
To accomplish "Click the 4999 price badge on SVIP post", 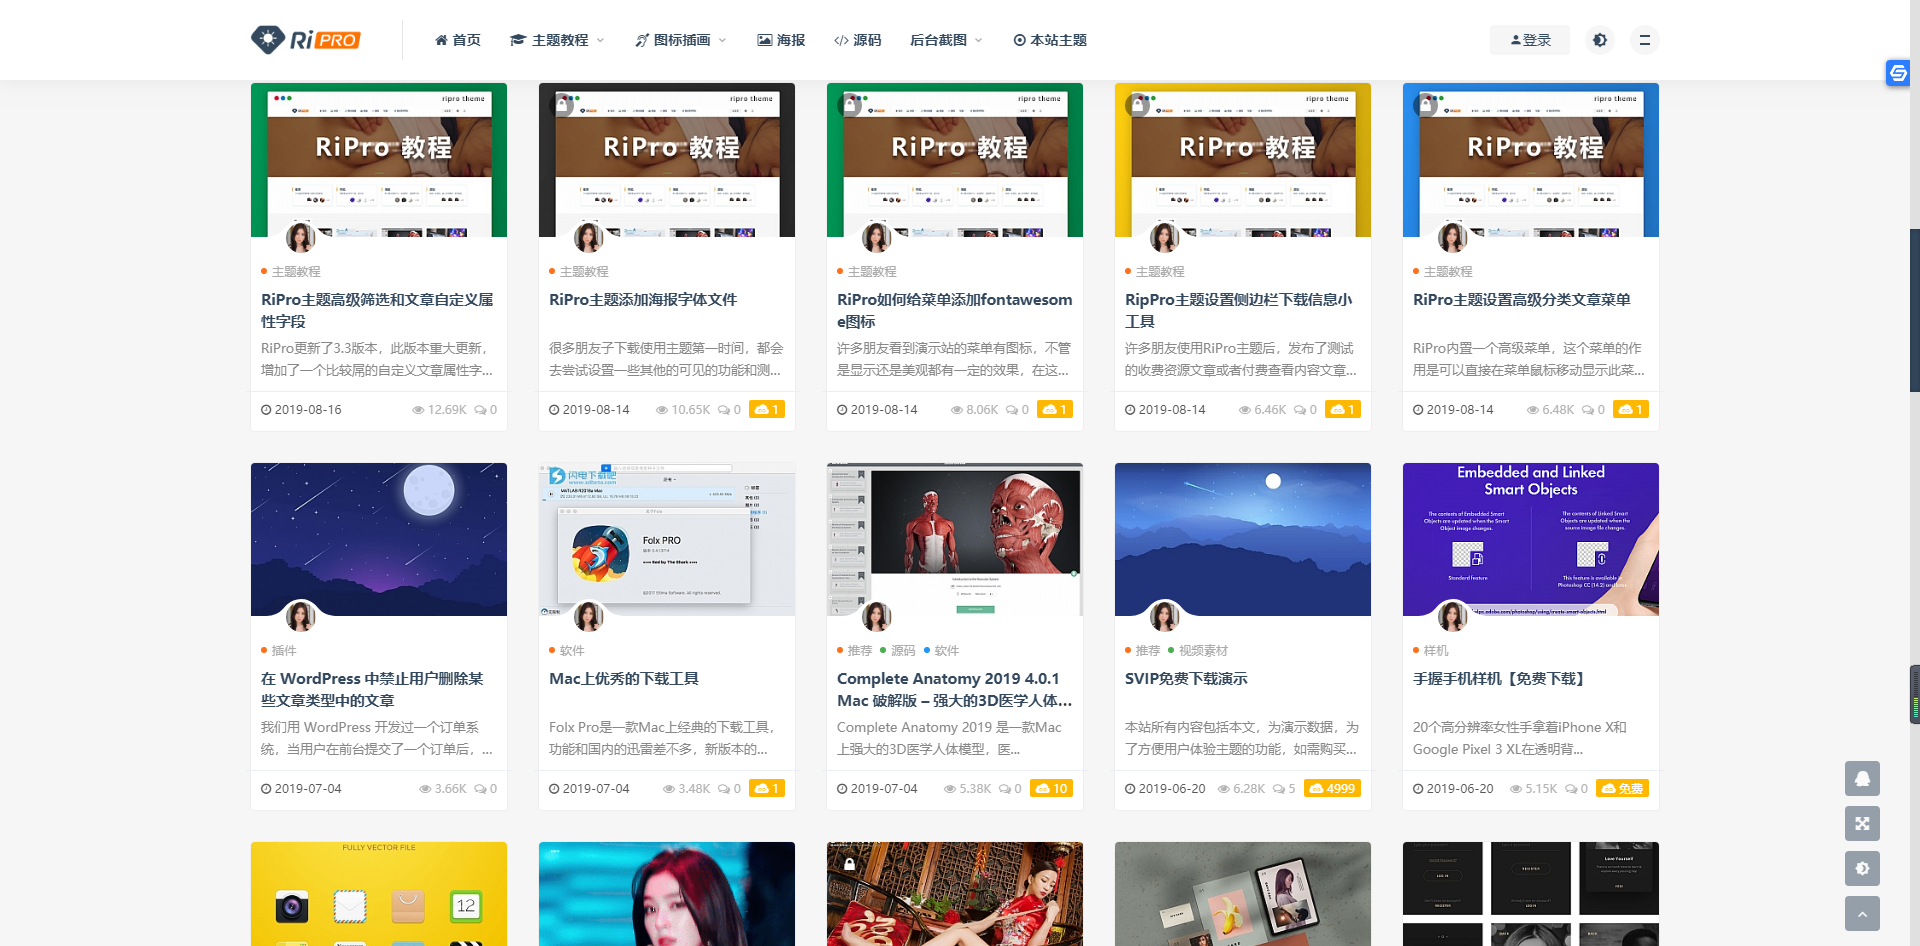I will [1332, 788].
